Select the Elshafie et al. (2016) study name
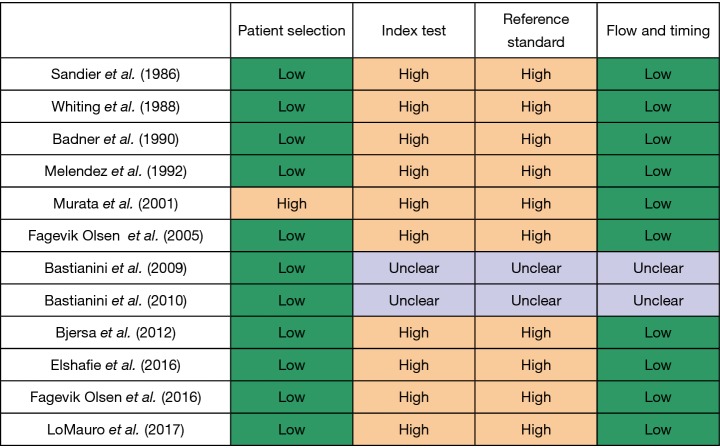The height and width of the screenshot is (448, 720). point(116,365)
